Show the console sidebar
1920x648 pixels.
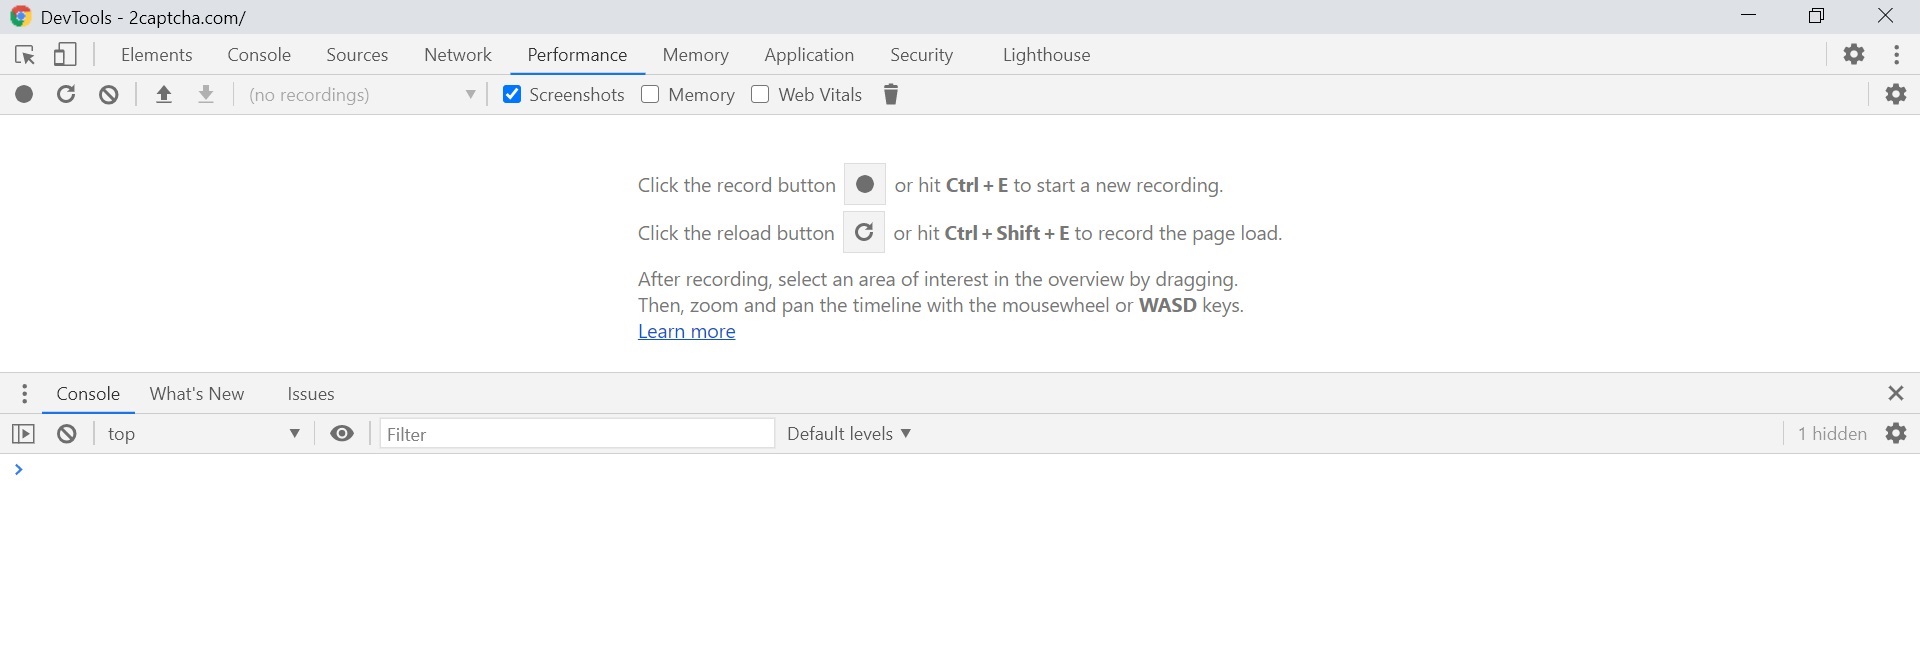pyautogui.click(x=23, y=434)
